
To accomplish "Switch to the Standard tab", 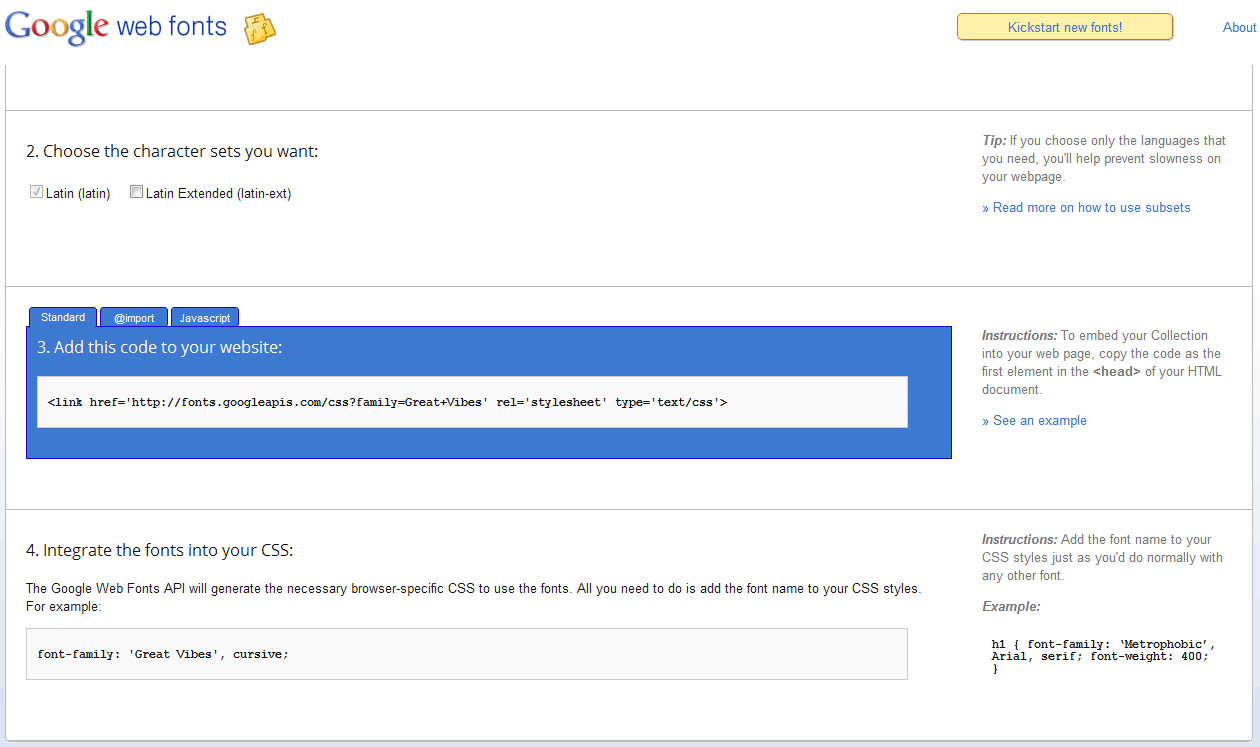I will (63, 317).
